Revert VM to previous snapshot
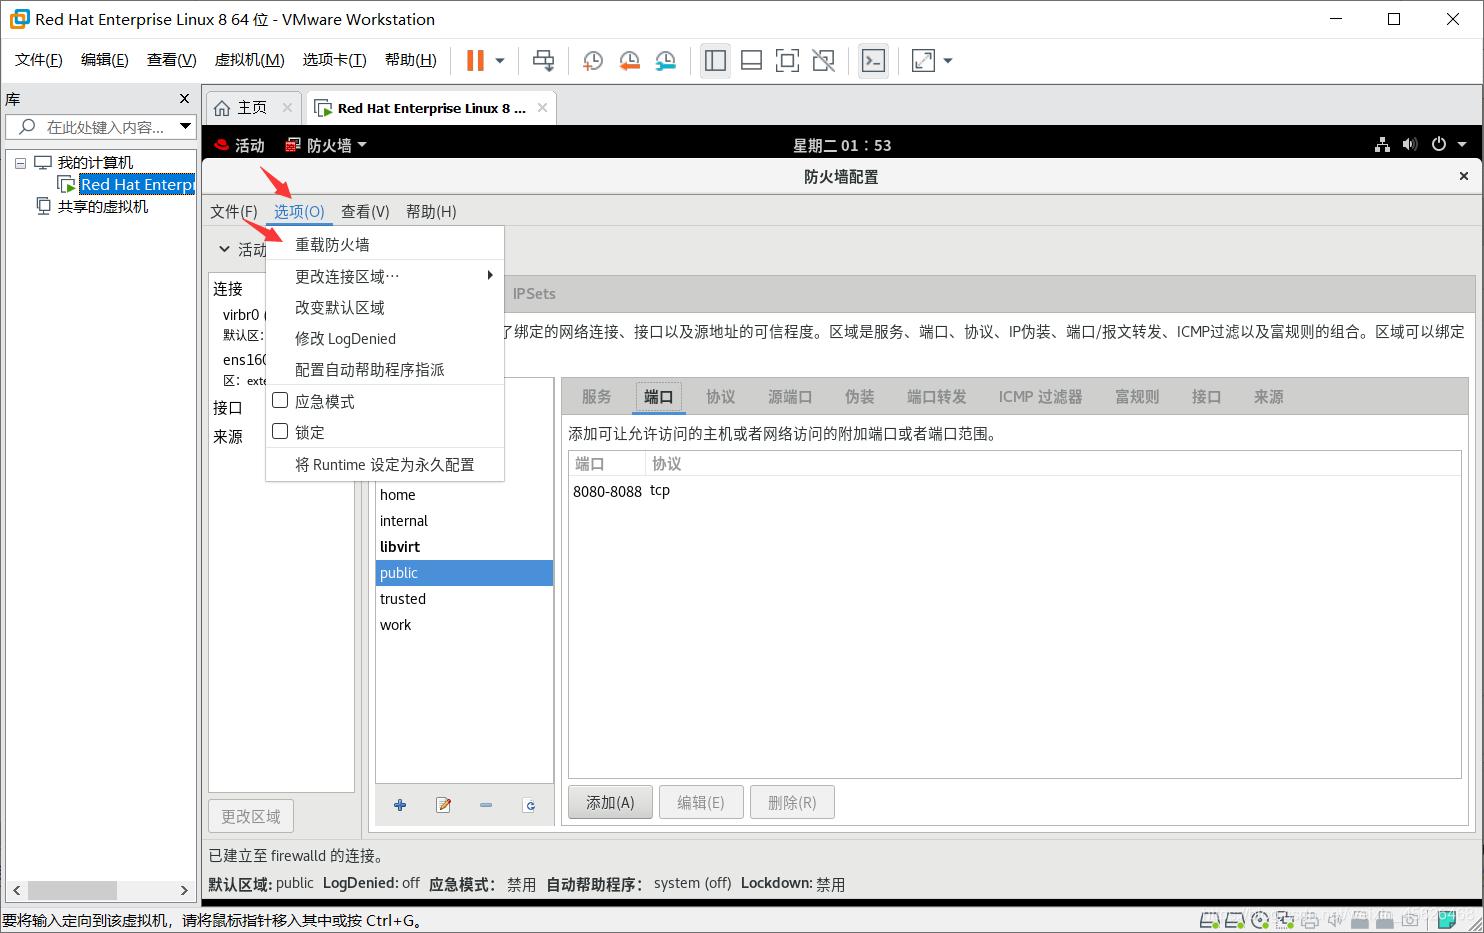The height and width of the screenshot is (933, 1484). coord(629,61)
